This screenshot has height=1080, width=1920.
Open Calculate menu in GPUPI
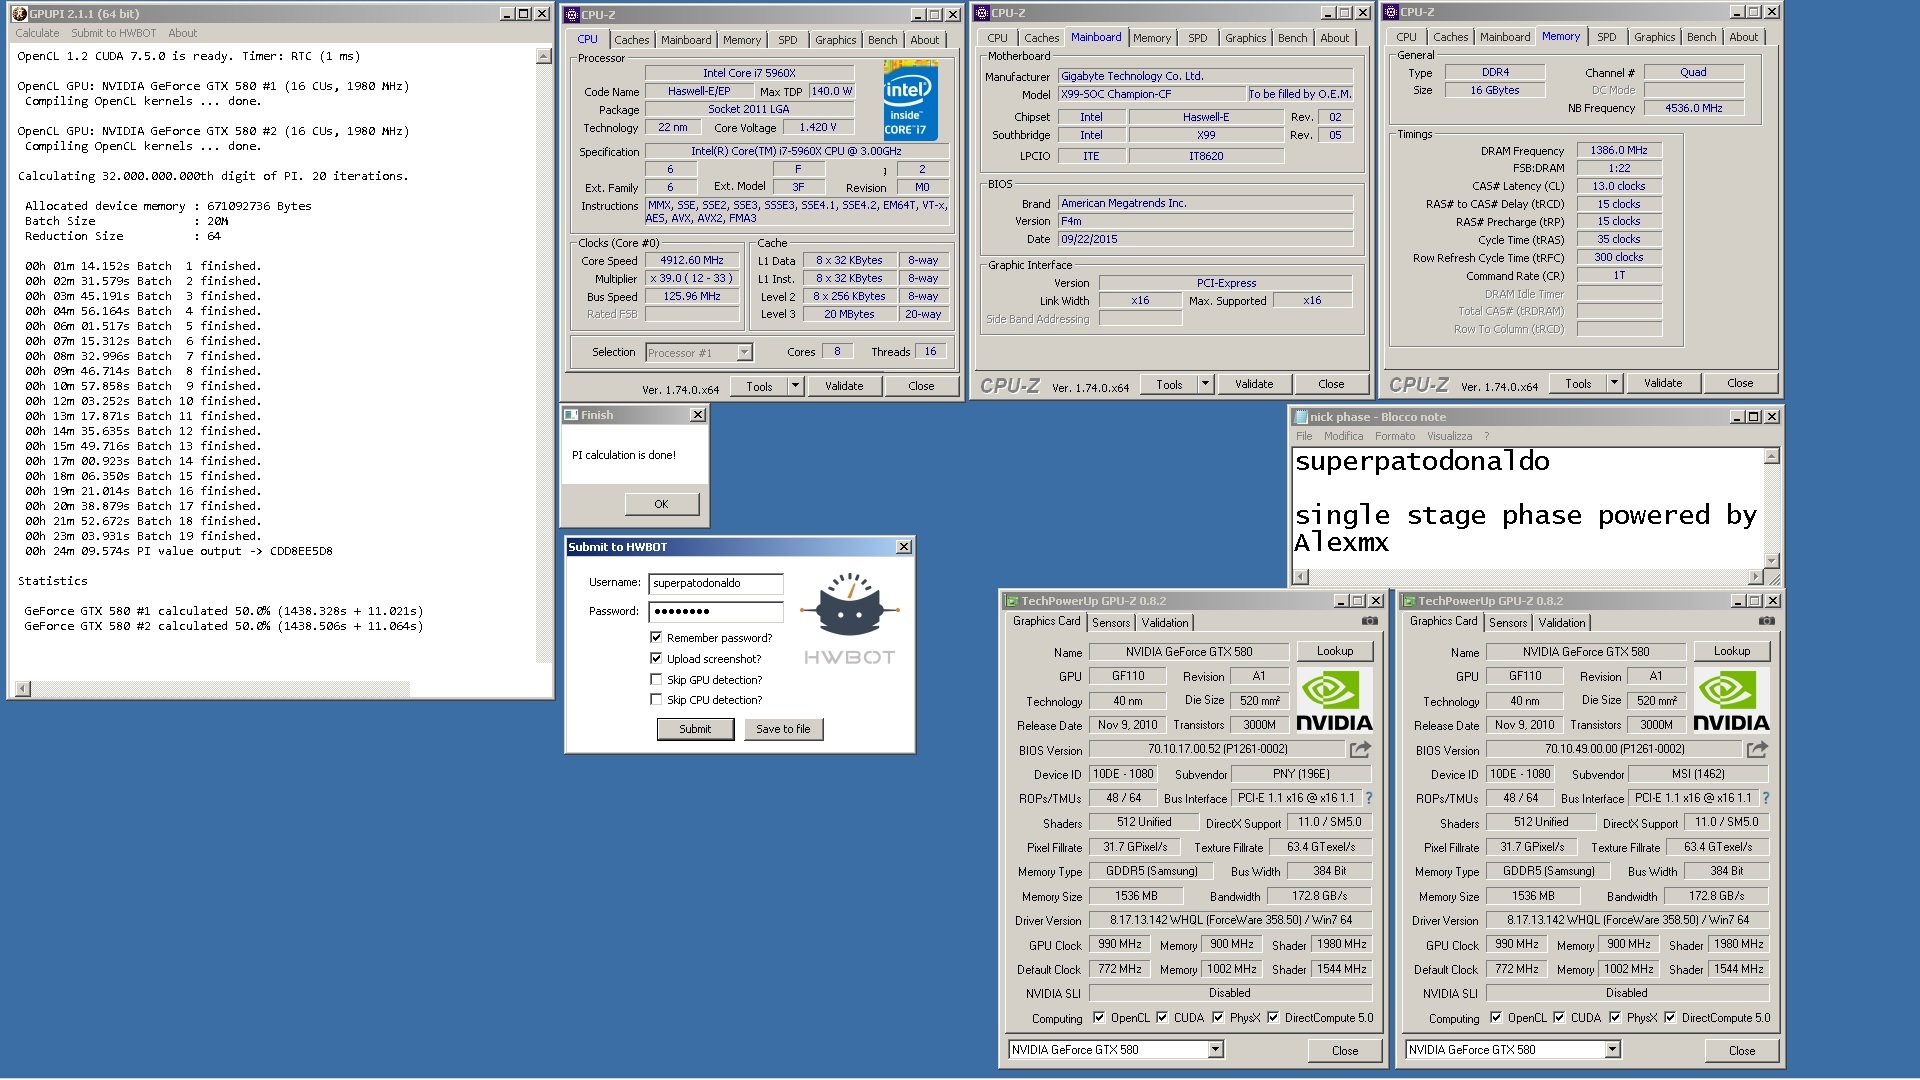pos(37,33)
